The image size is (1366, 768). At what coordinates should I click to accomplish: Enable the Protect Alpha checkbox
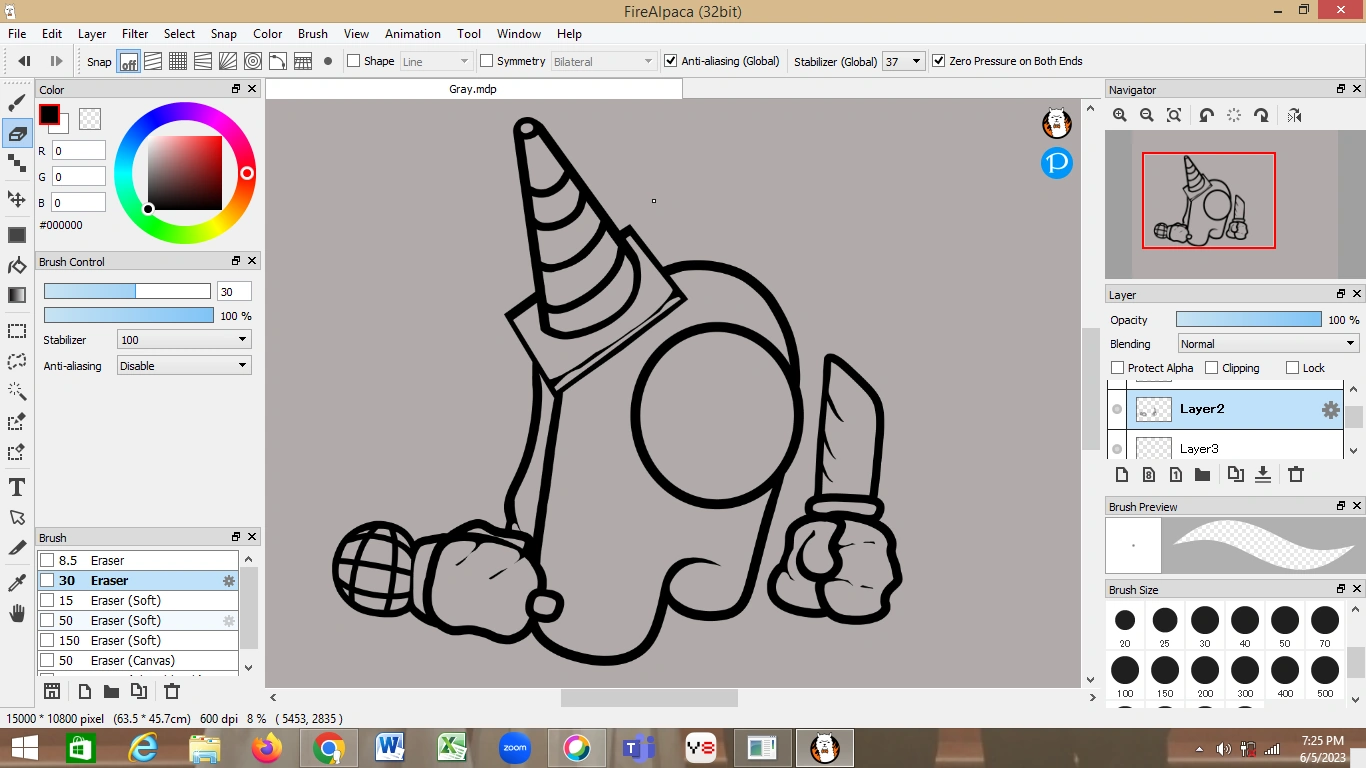pyautogui.click(x=1118, y=368)
